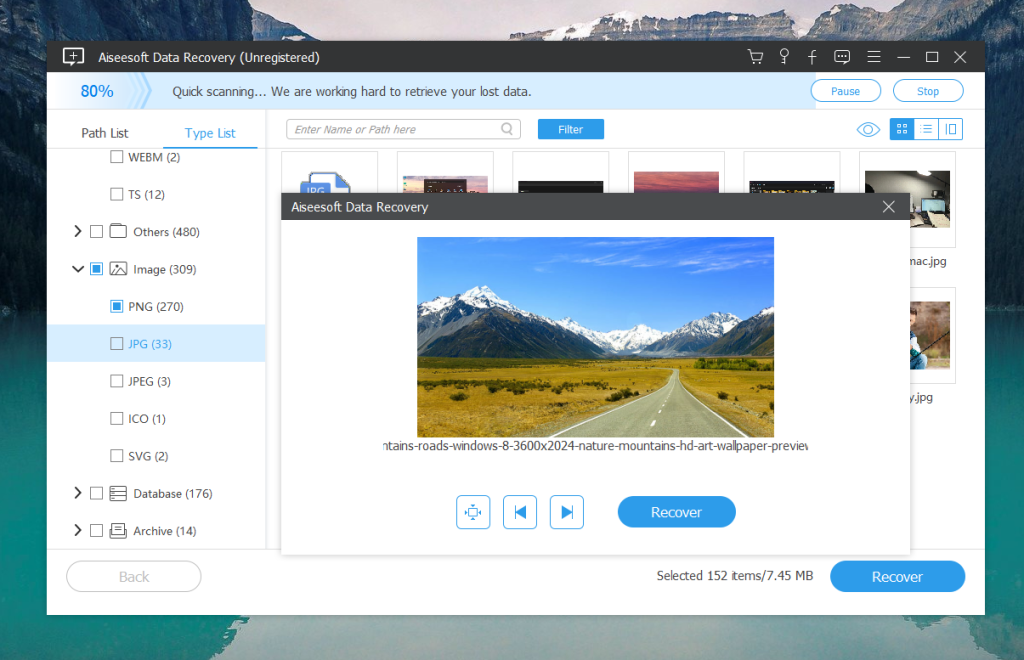Image resolution: width=1024 pixels, height=660 pixels.
Task: Switch to list view mode
Action: point(926,129)
